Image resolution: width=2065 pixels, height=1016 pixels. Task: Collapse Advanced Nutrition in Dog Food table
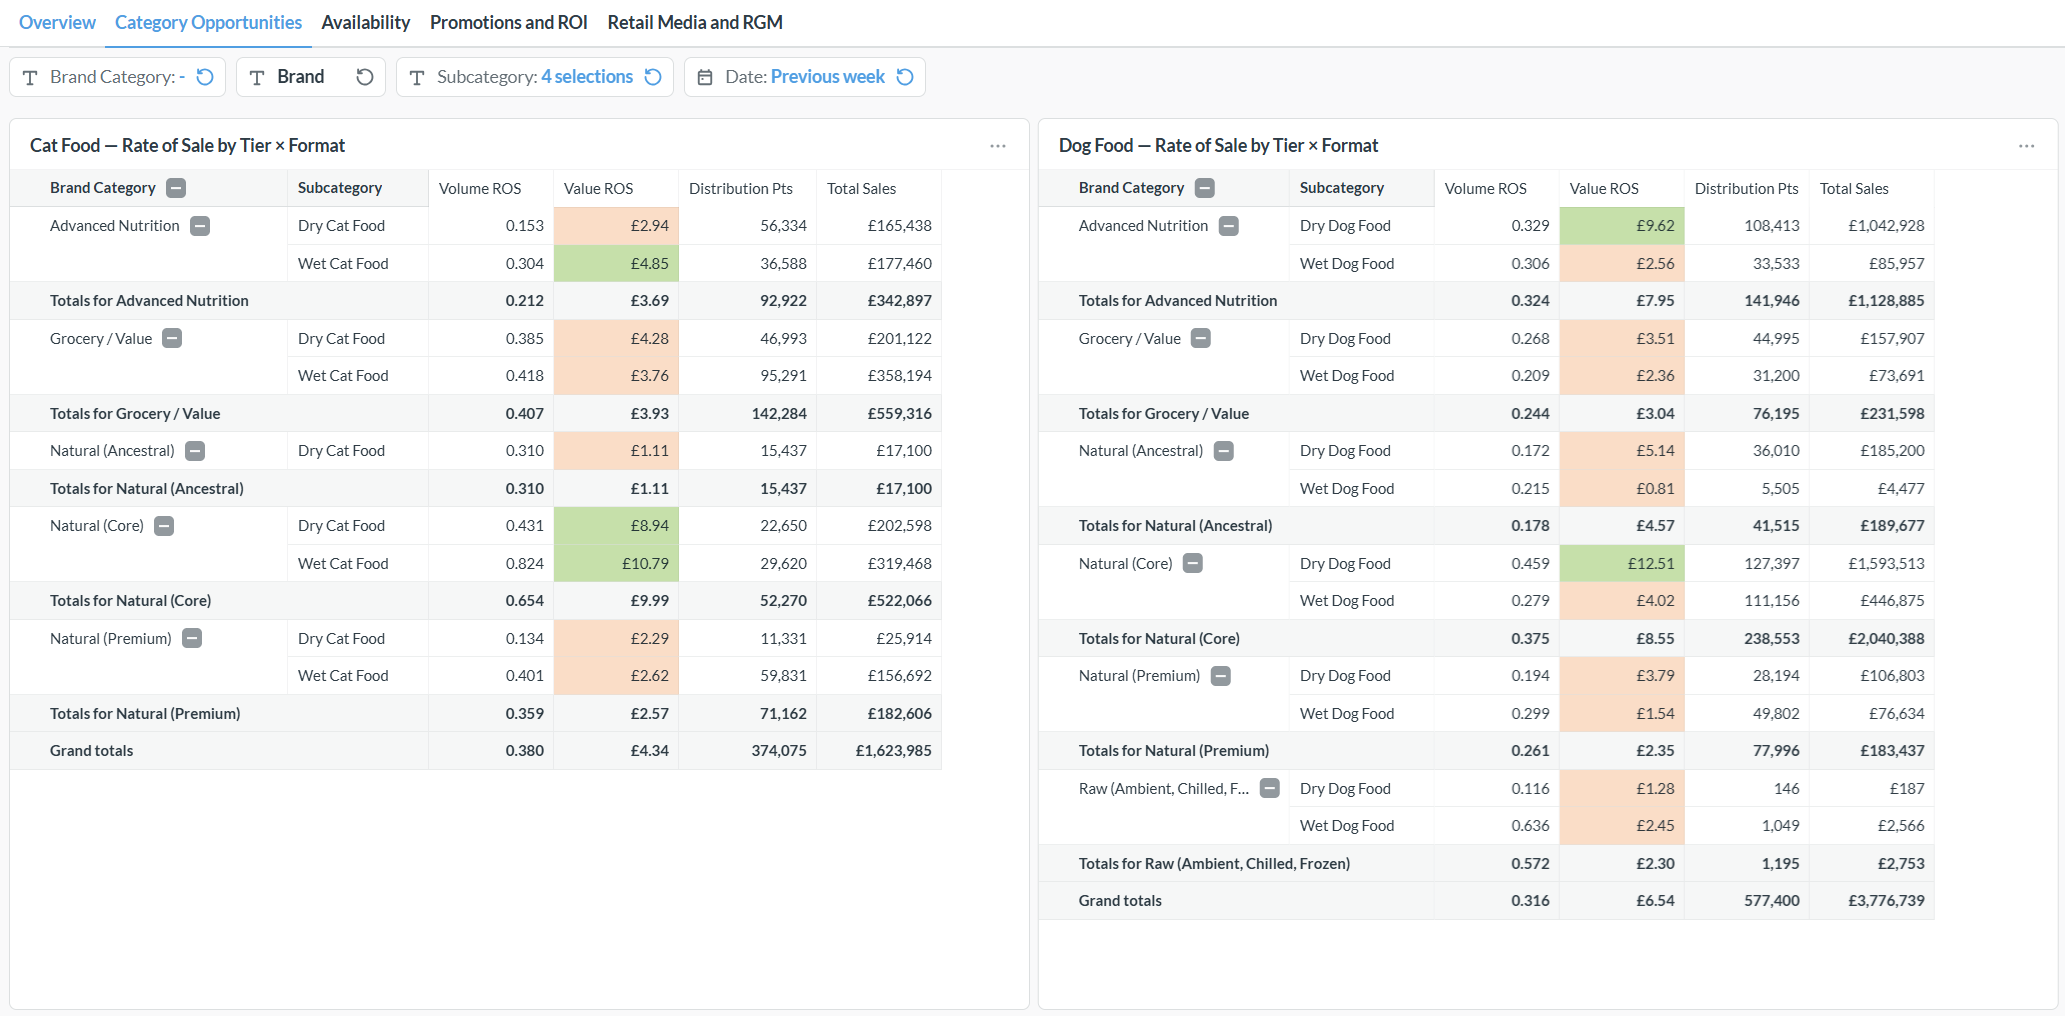[x=1229, y=226]
